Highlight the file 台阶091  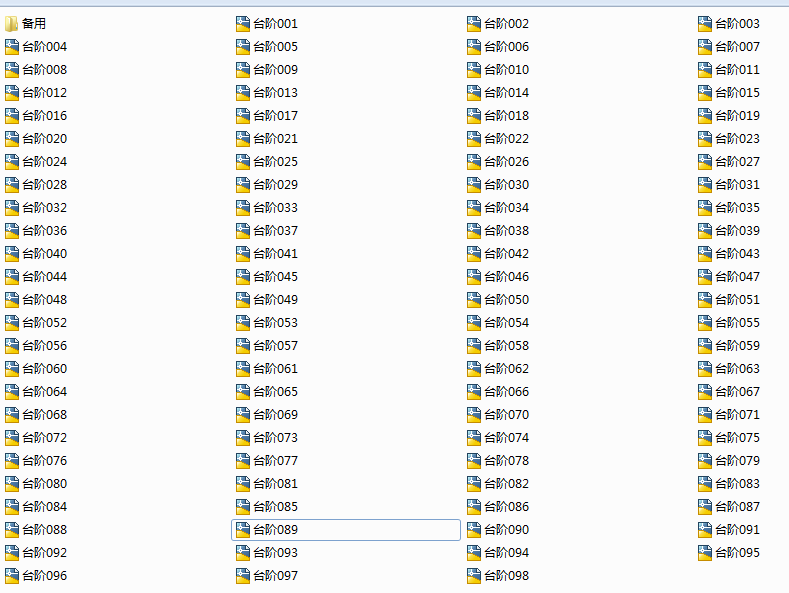(x=737, y=530)
